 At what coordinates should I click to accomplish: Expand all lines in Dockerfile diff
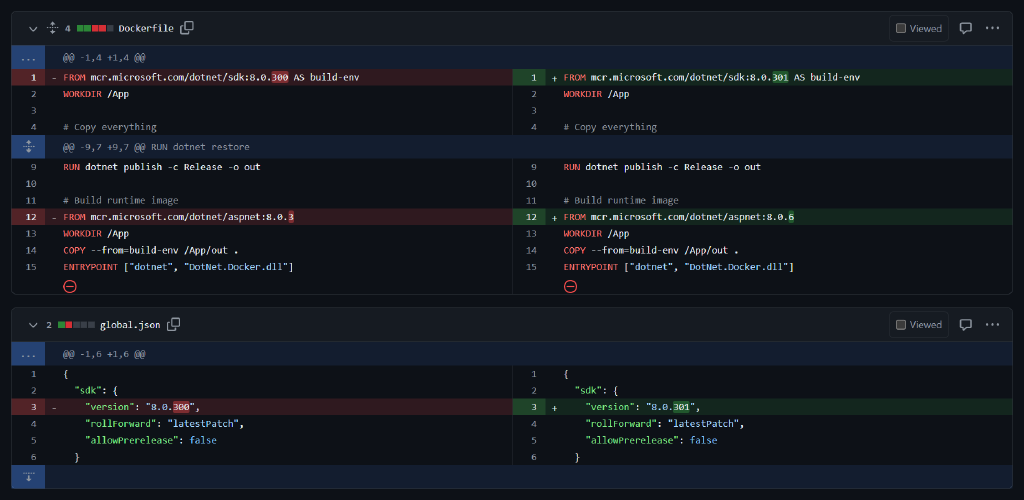(x=52, y=28)
